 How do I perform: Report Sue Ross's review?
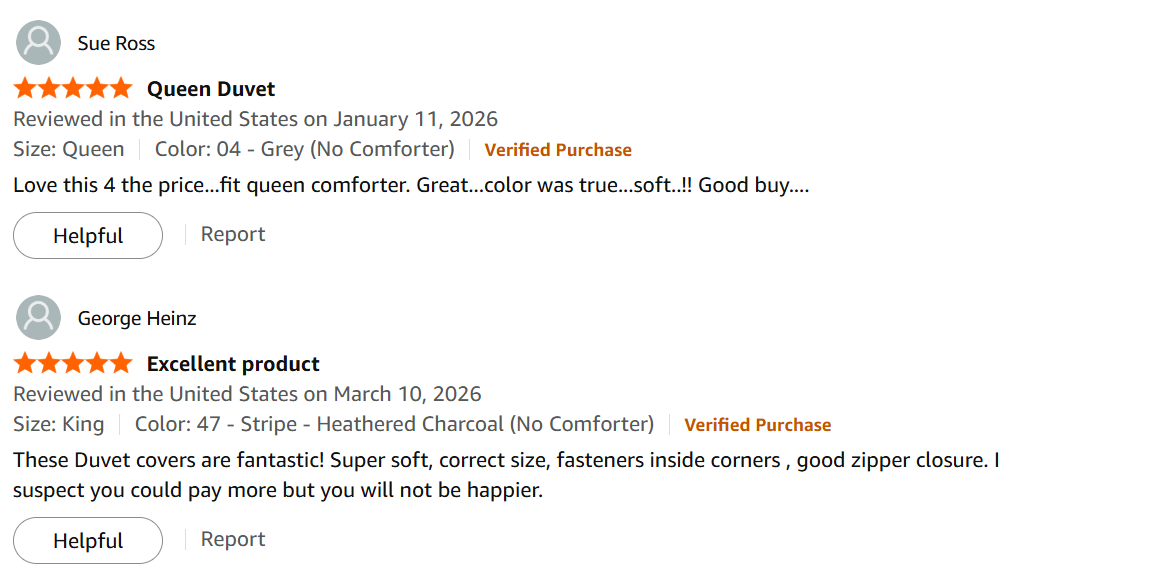tap(233, 235)
